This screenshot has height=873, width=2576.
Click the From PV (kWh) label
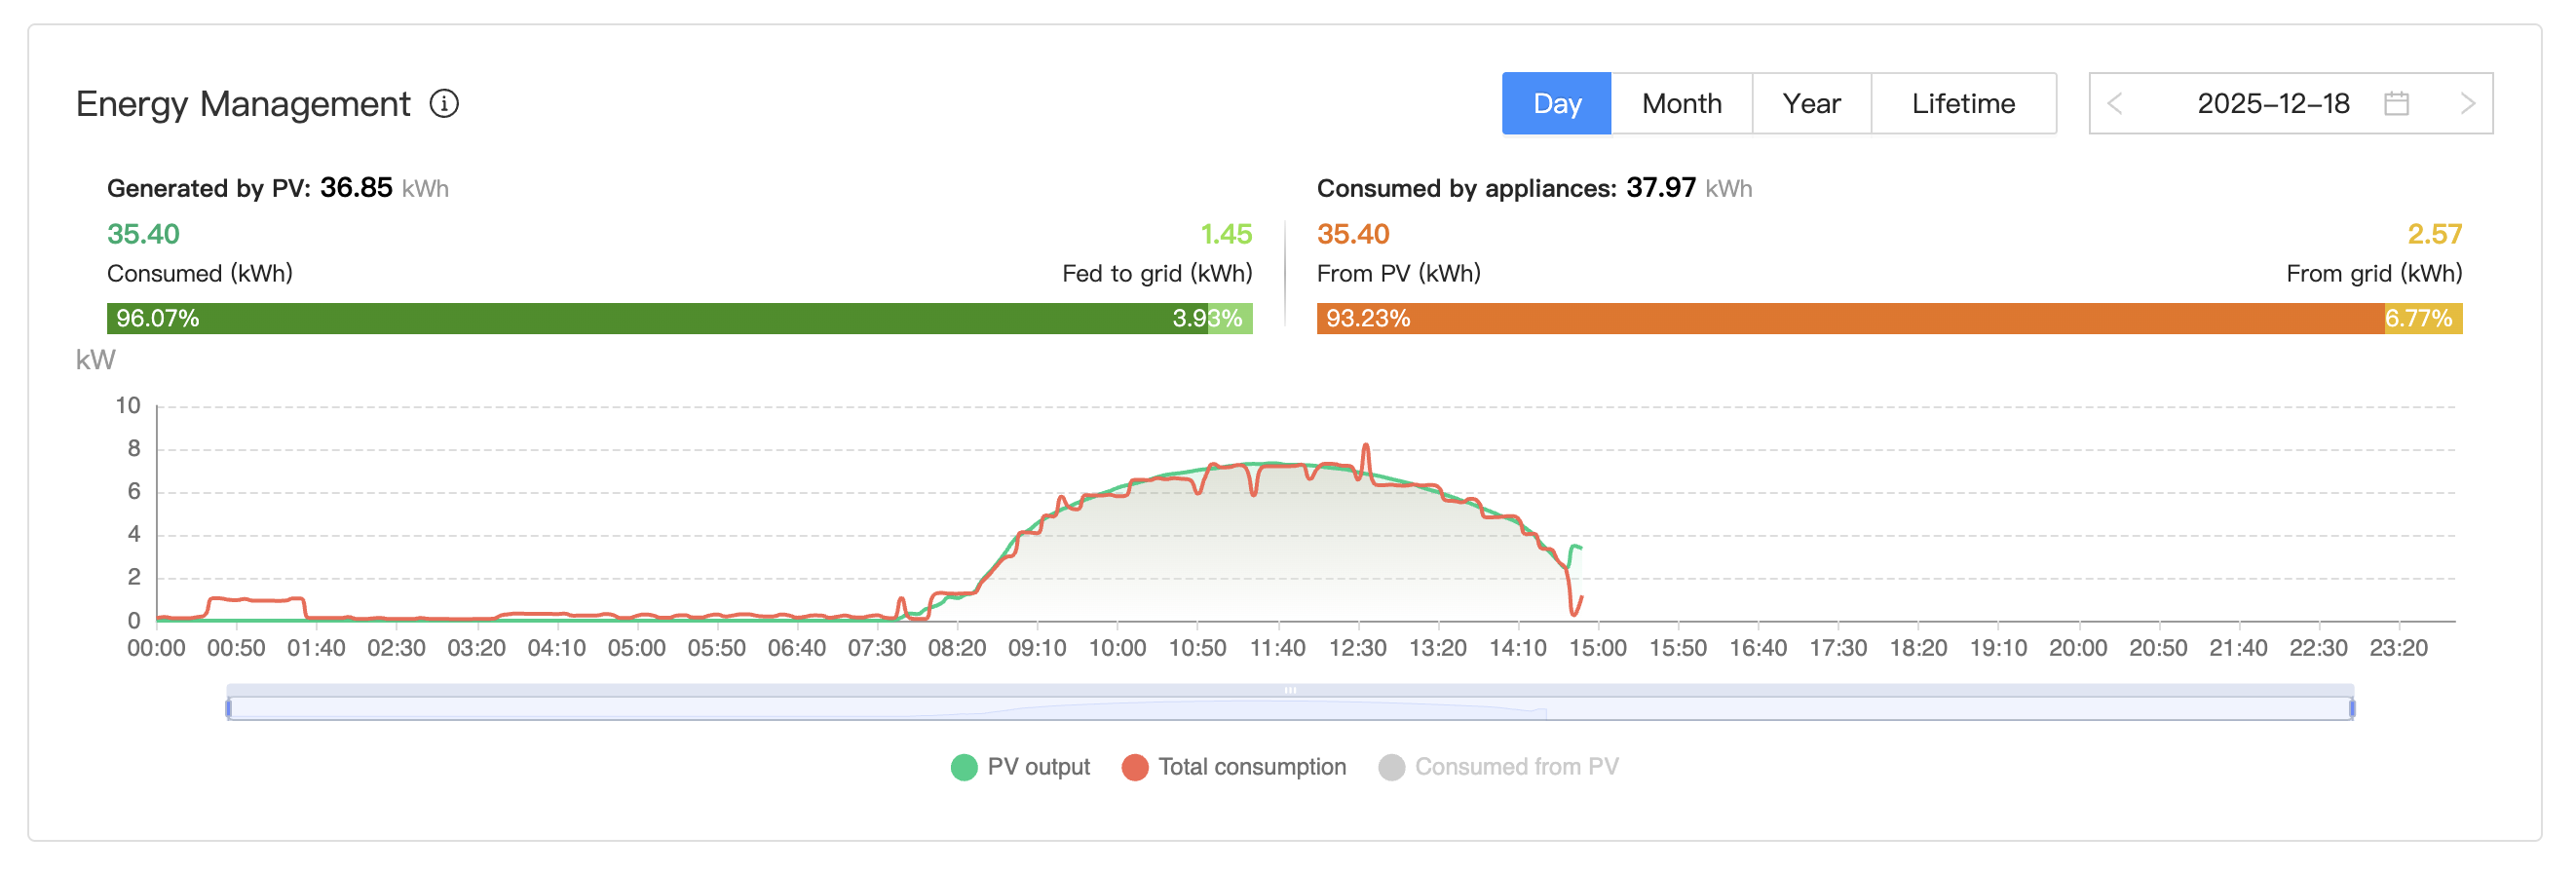1398,274
